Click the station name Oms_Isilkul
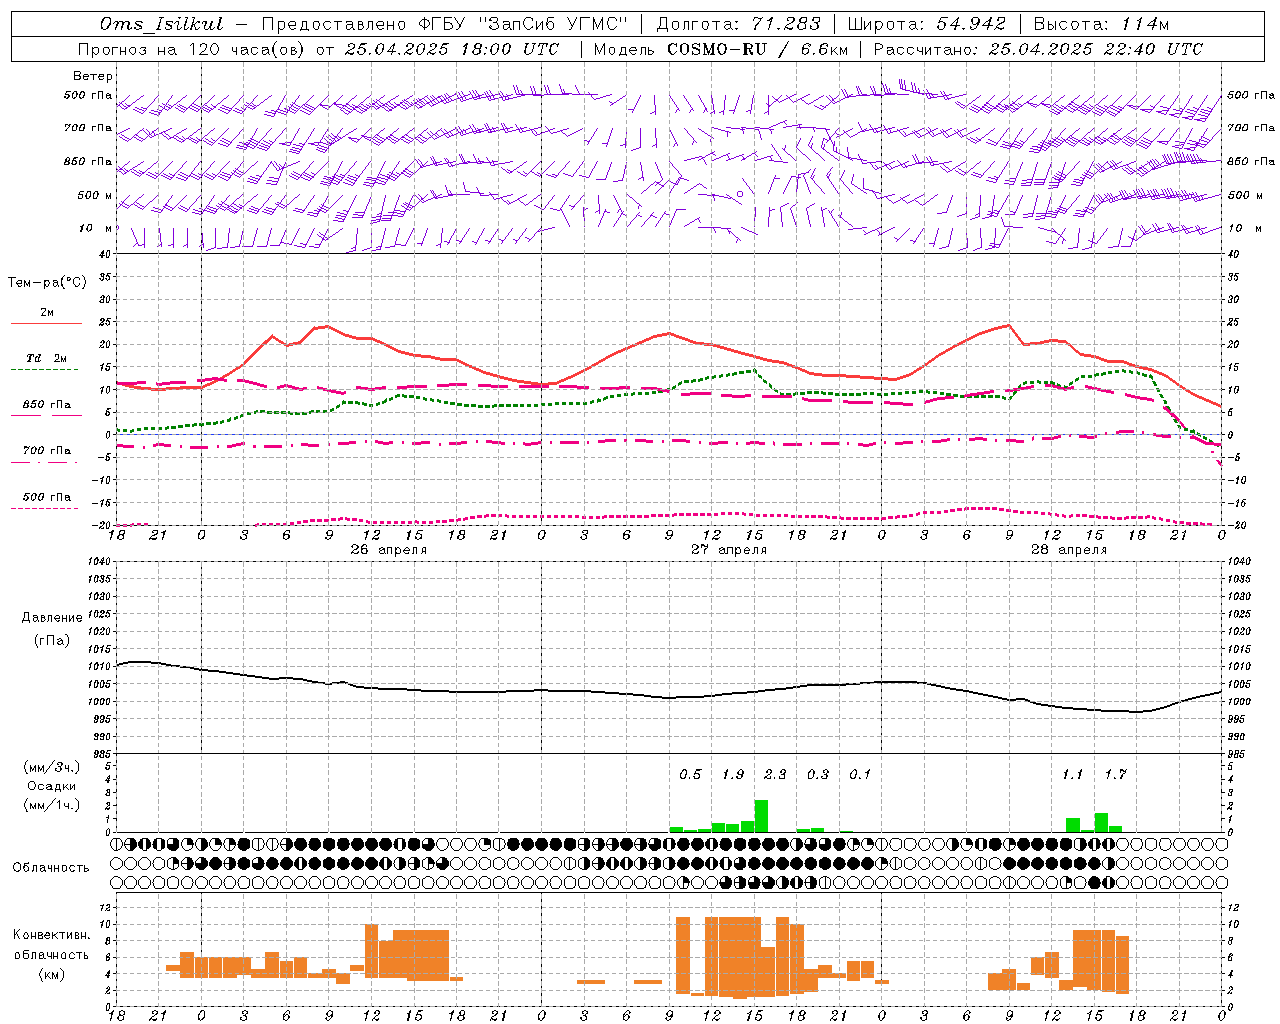 (x=163, y=24)
